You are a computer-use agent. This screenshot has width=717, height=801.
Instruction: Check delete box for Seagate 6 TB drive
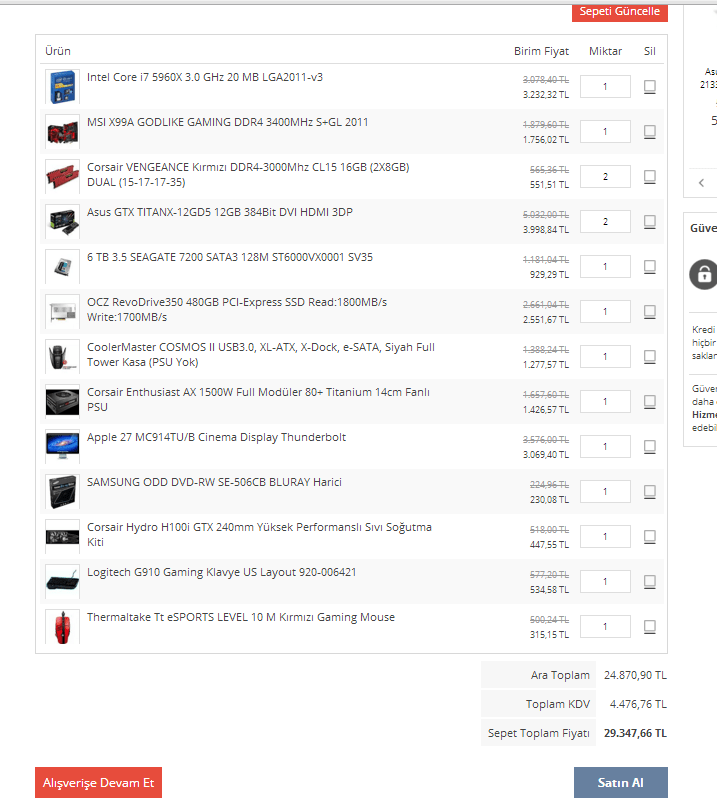coord(650,266)
